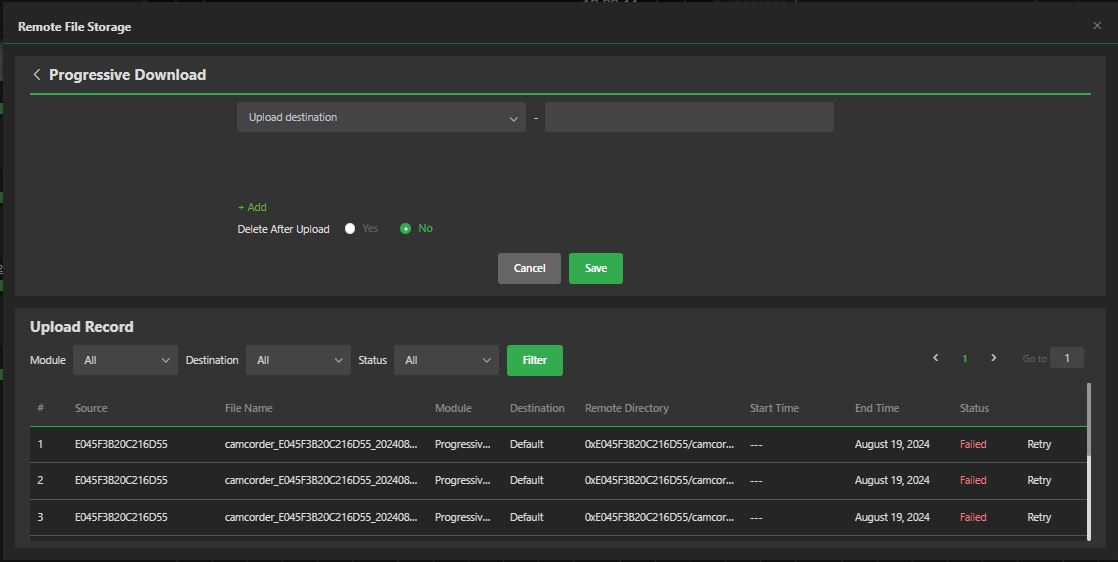Retry the failed upload in row 1
The height and width of the screenshot is (562, 1118).
pos(1039,444)
